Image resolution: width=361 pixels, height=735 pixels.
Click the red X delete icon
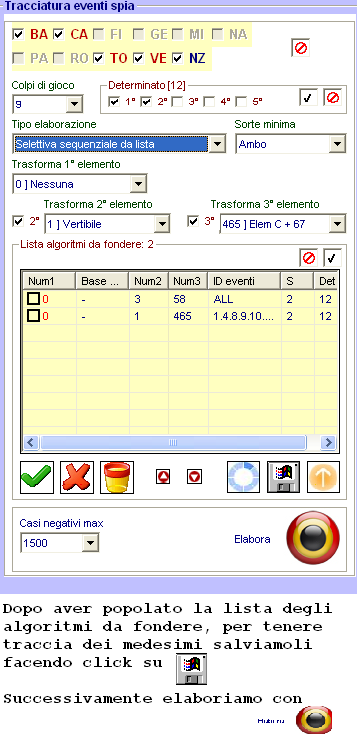coord(77,477)
